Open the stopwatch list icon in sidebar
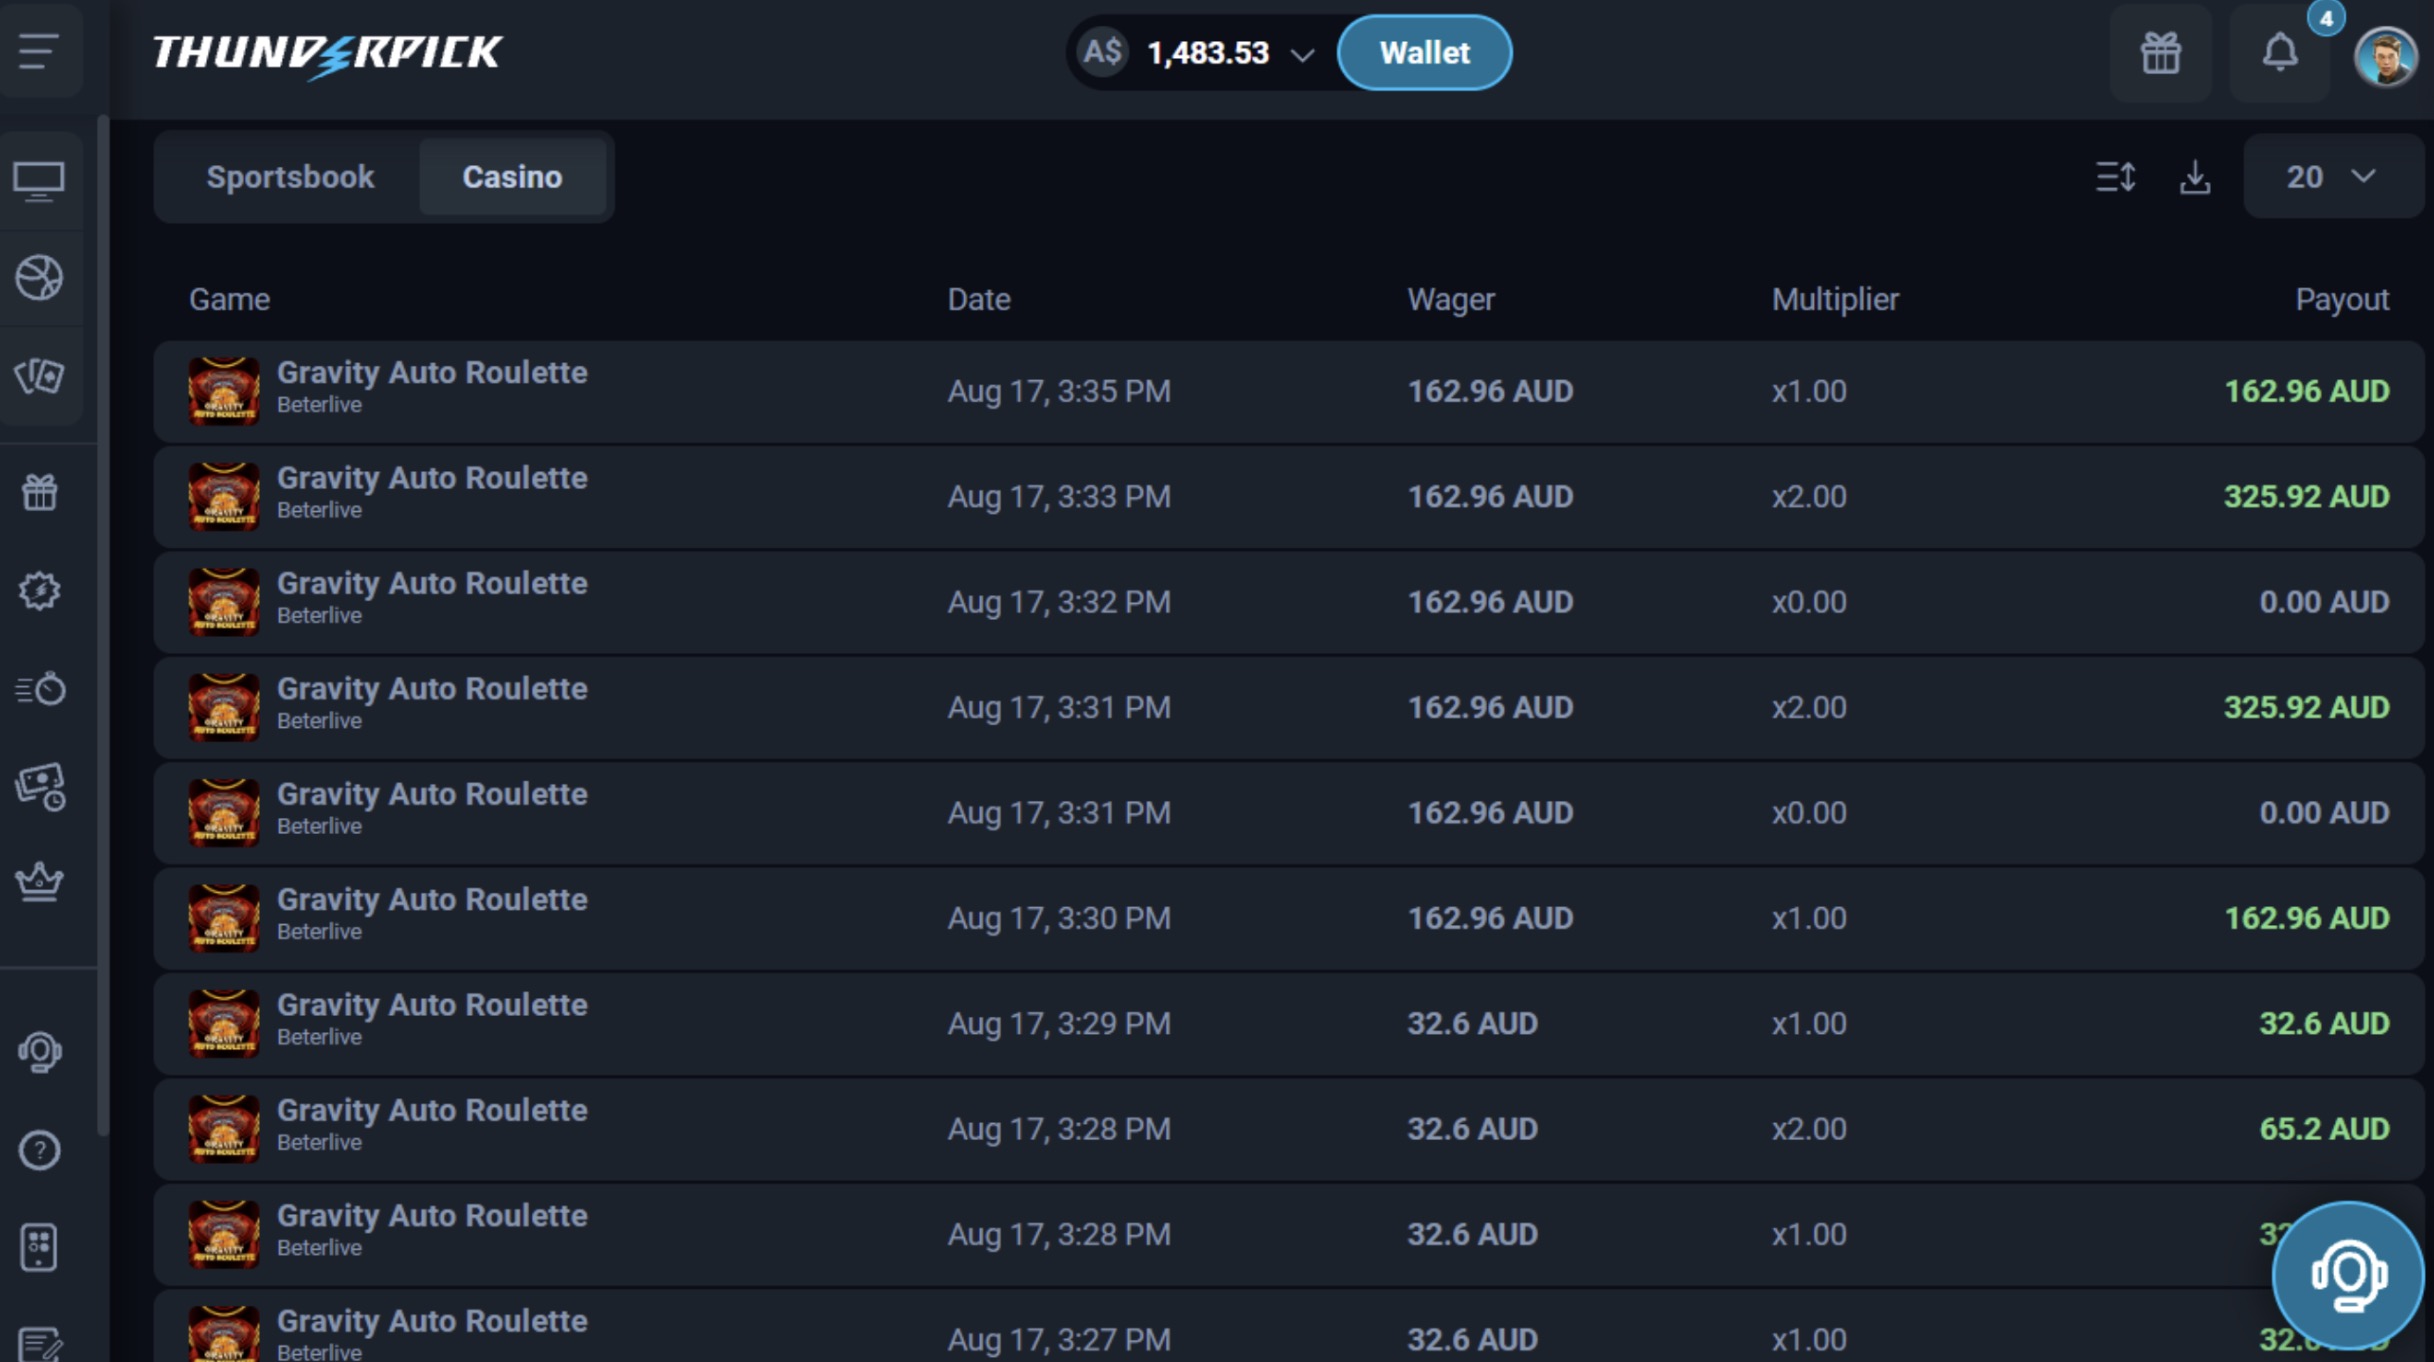 [x=40, y=688]
